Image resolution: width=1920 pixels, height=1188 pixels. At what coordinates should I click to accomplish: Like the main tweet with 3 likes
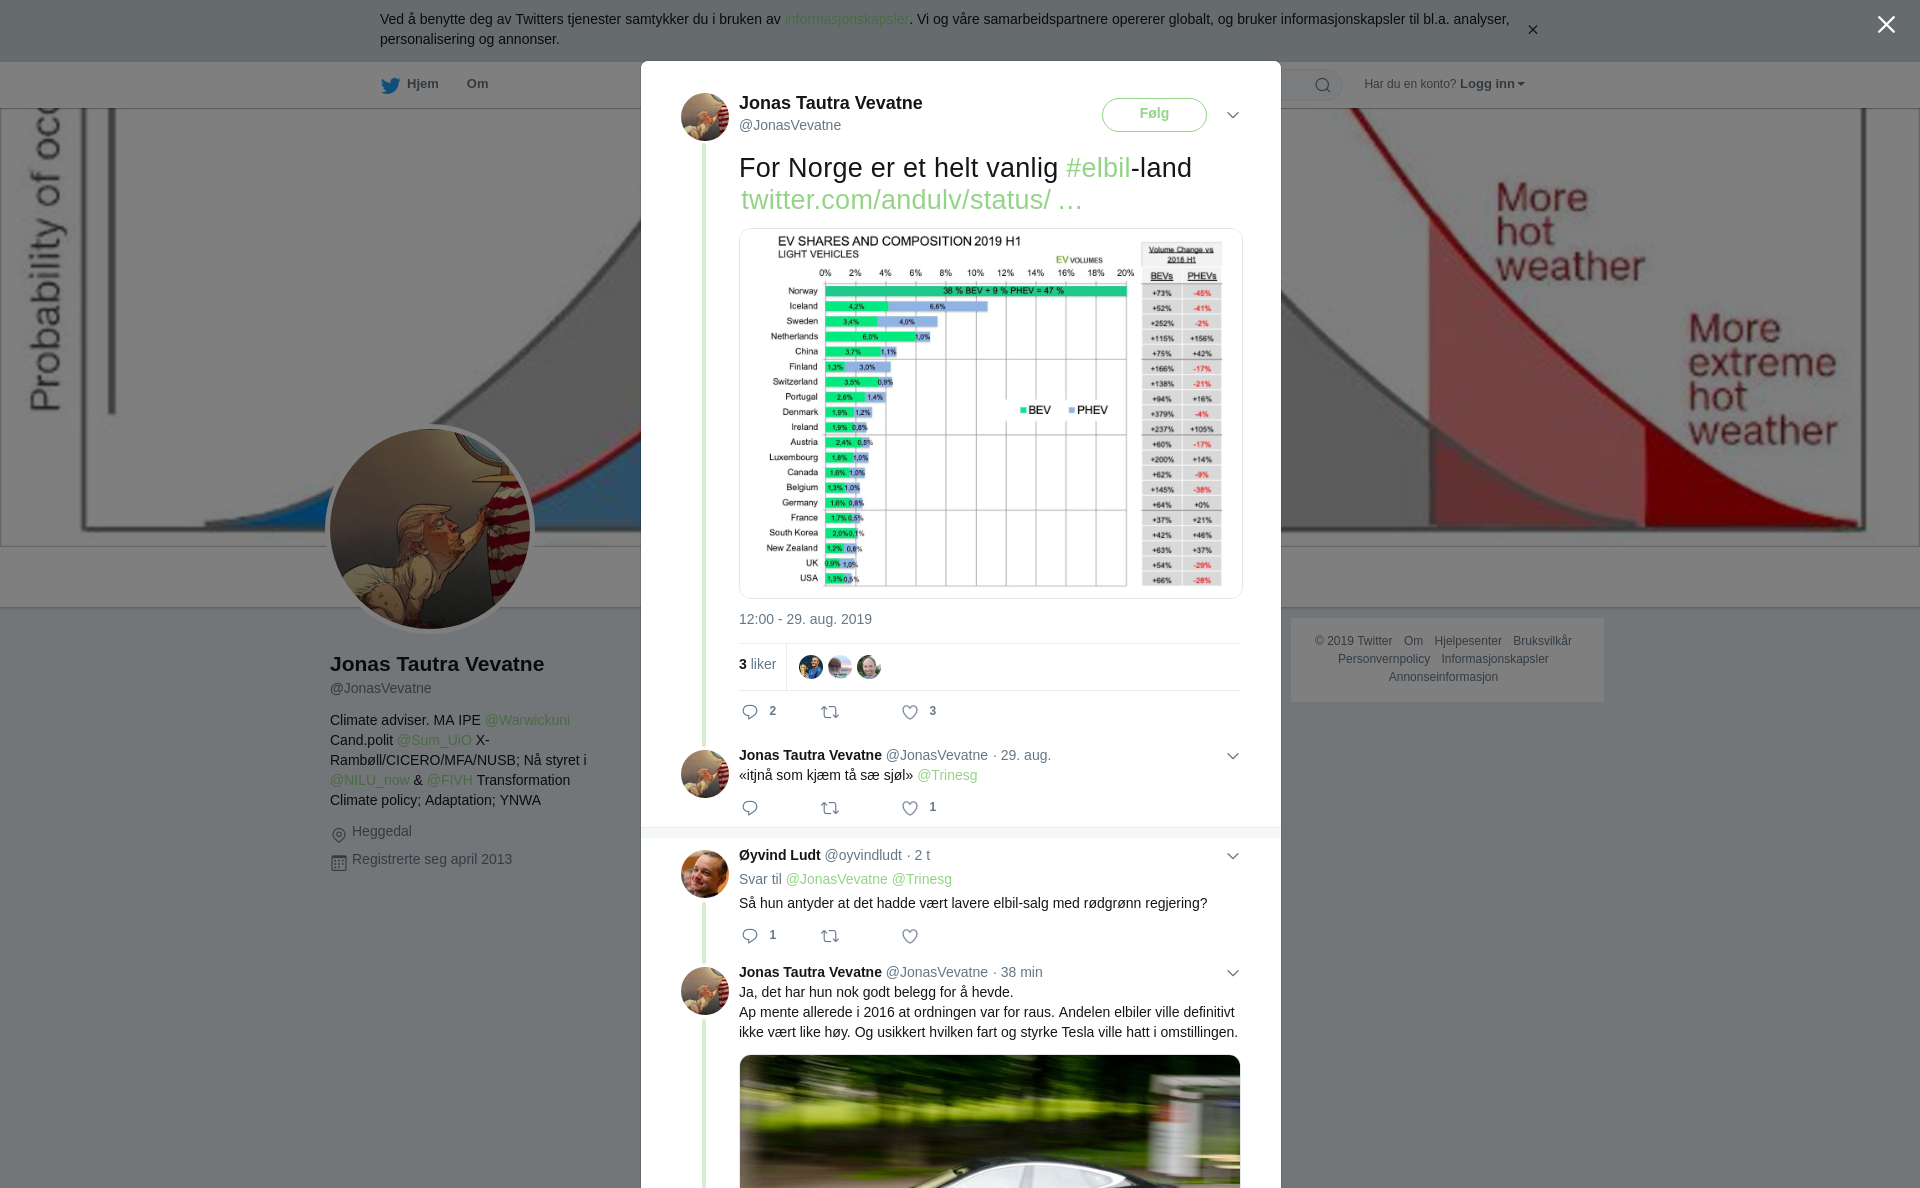910,712
